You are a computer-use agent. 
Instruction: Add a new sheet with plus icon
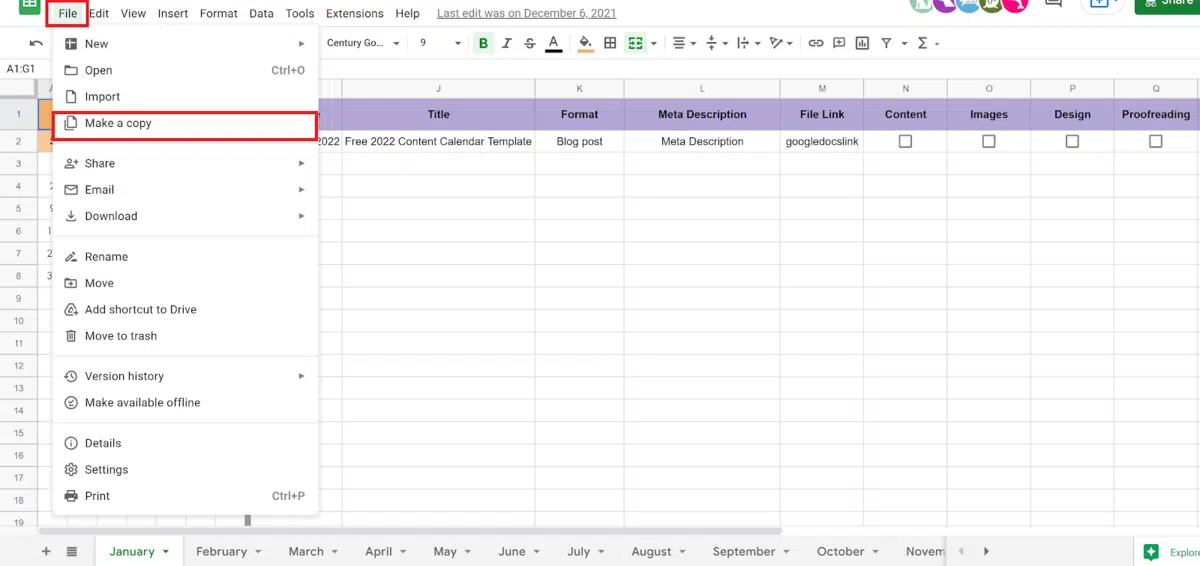[46, 551]
